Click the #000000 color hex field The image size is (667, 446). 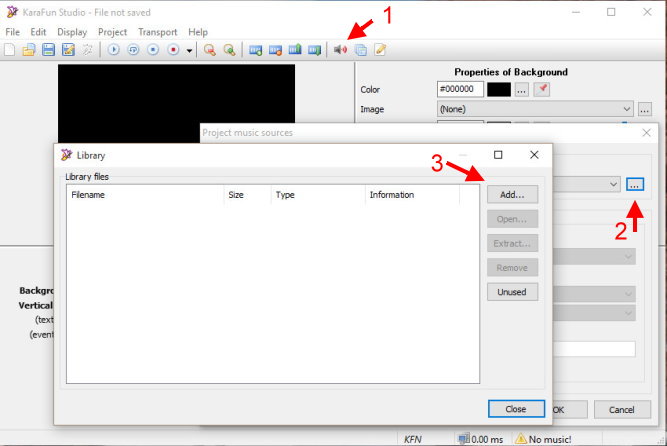459,89
